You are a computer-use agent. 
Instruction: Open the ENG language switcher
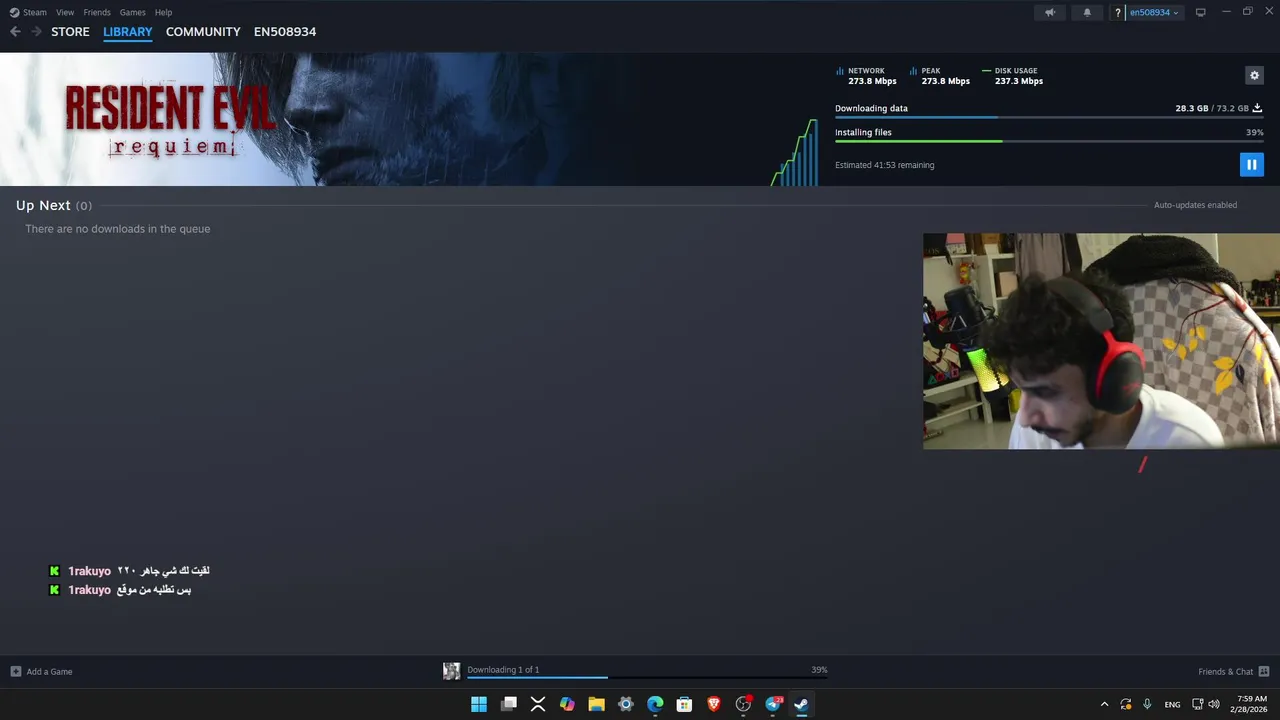[x=1172, y=704]
